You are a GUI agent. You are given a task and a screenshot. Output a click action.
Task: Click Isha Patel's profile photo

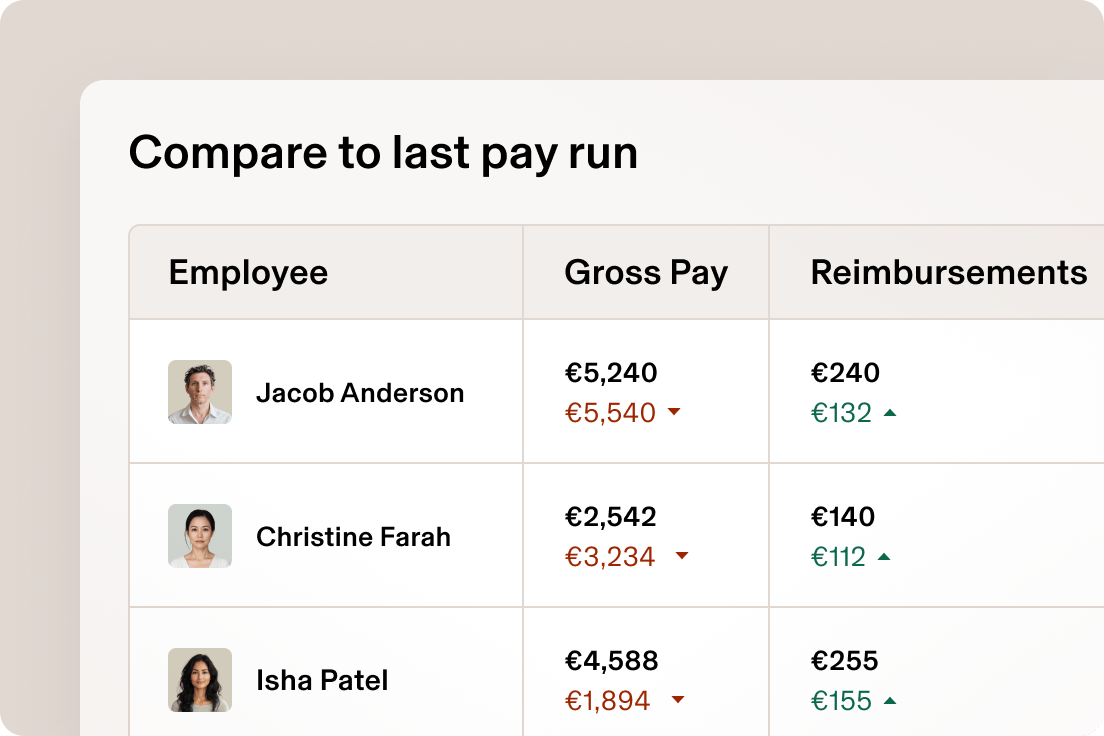tap(199, 680)
